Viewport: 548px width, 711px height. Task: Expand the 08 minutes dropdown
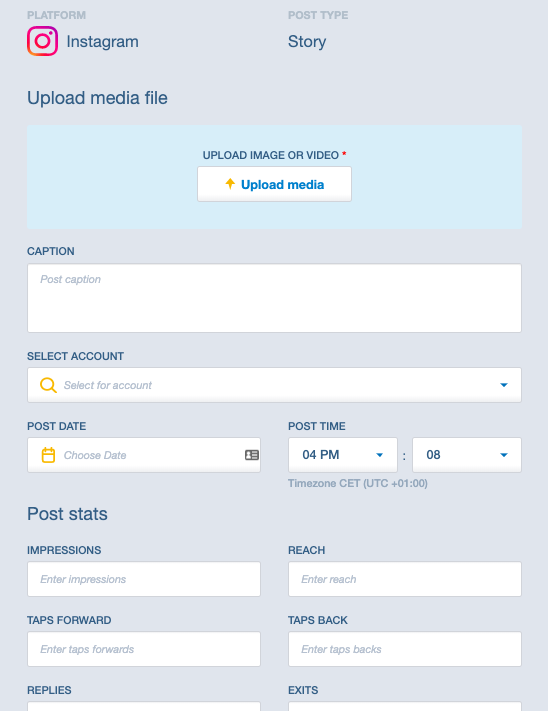coord(467,455)
